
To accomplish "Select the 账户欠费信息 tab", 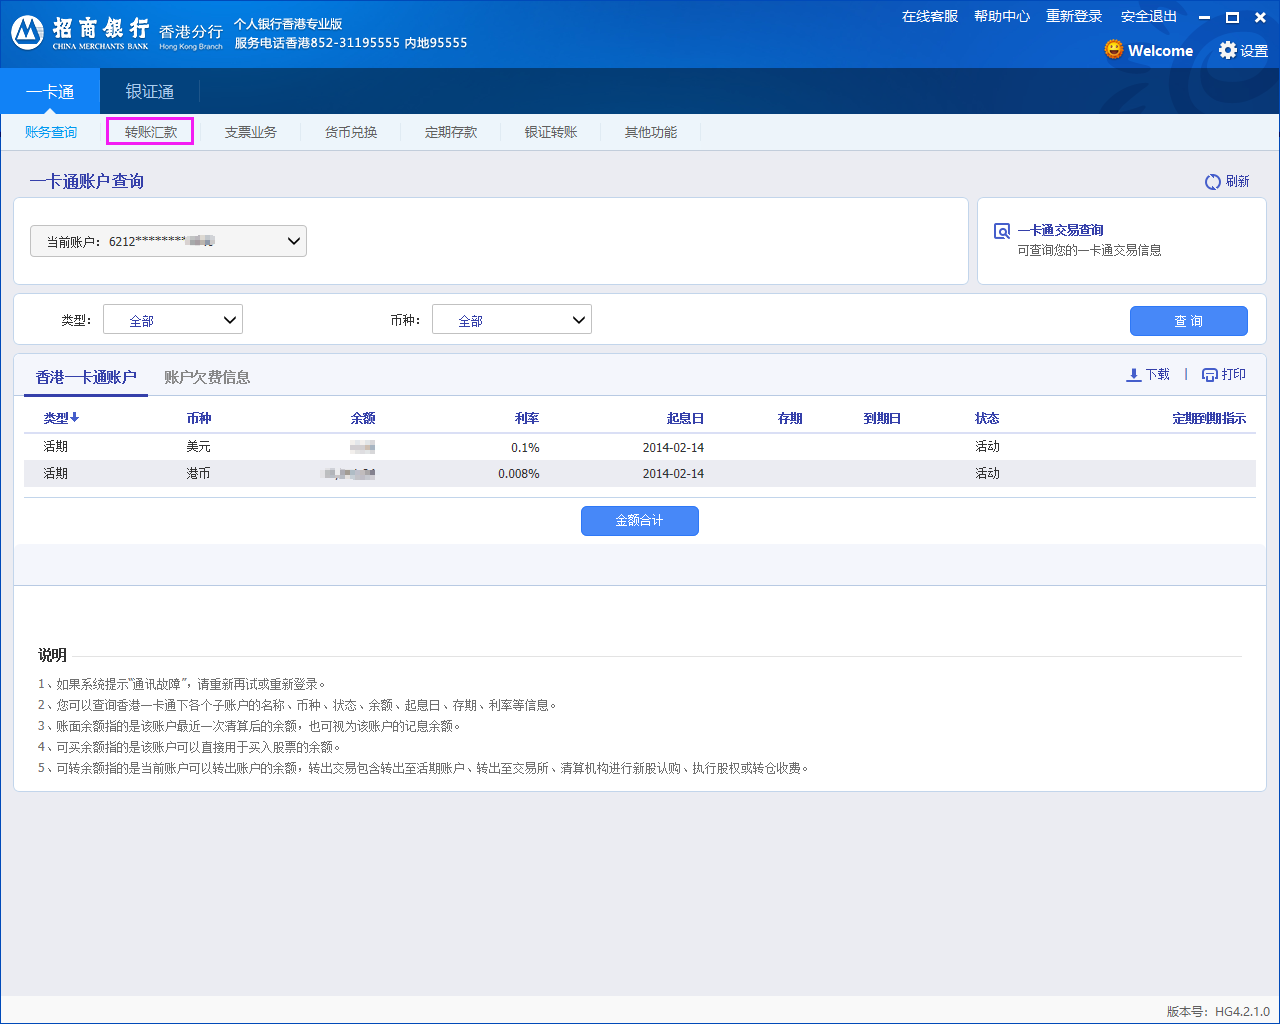I will coord(207,377).
